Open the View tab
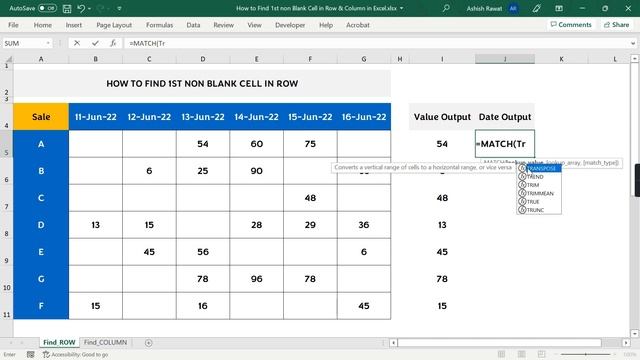This screenshot has width=640, height=360. pyautogui.click(x=254, y=25)
